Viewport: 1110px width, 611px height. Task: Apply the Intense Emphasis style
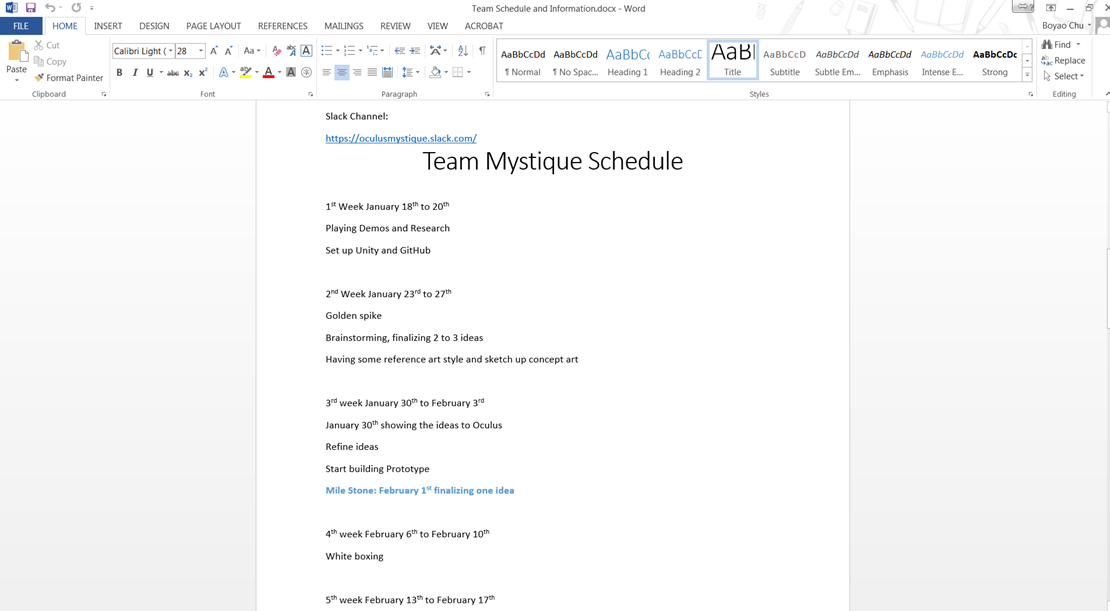[942, 61]
